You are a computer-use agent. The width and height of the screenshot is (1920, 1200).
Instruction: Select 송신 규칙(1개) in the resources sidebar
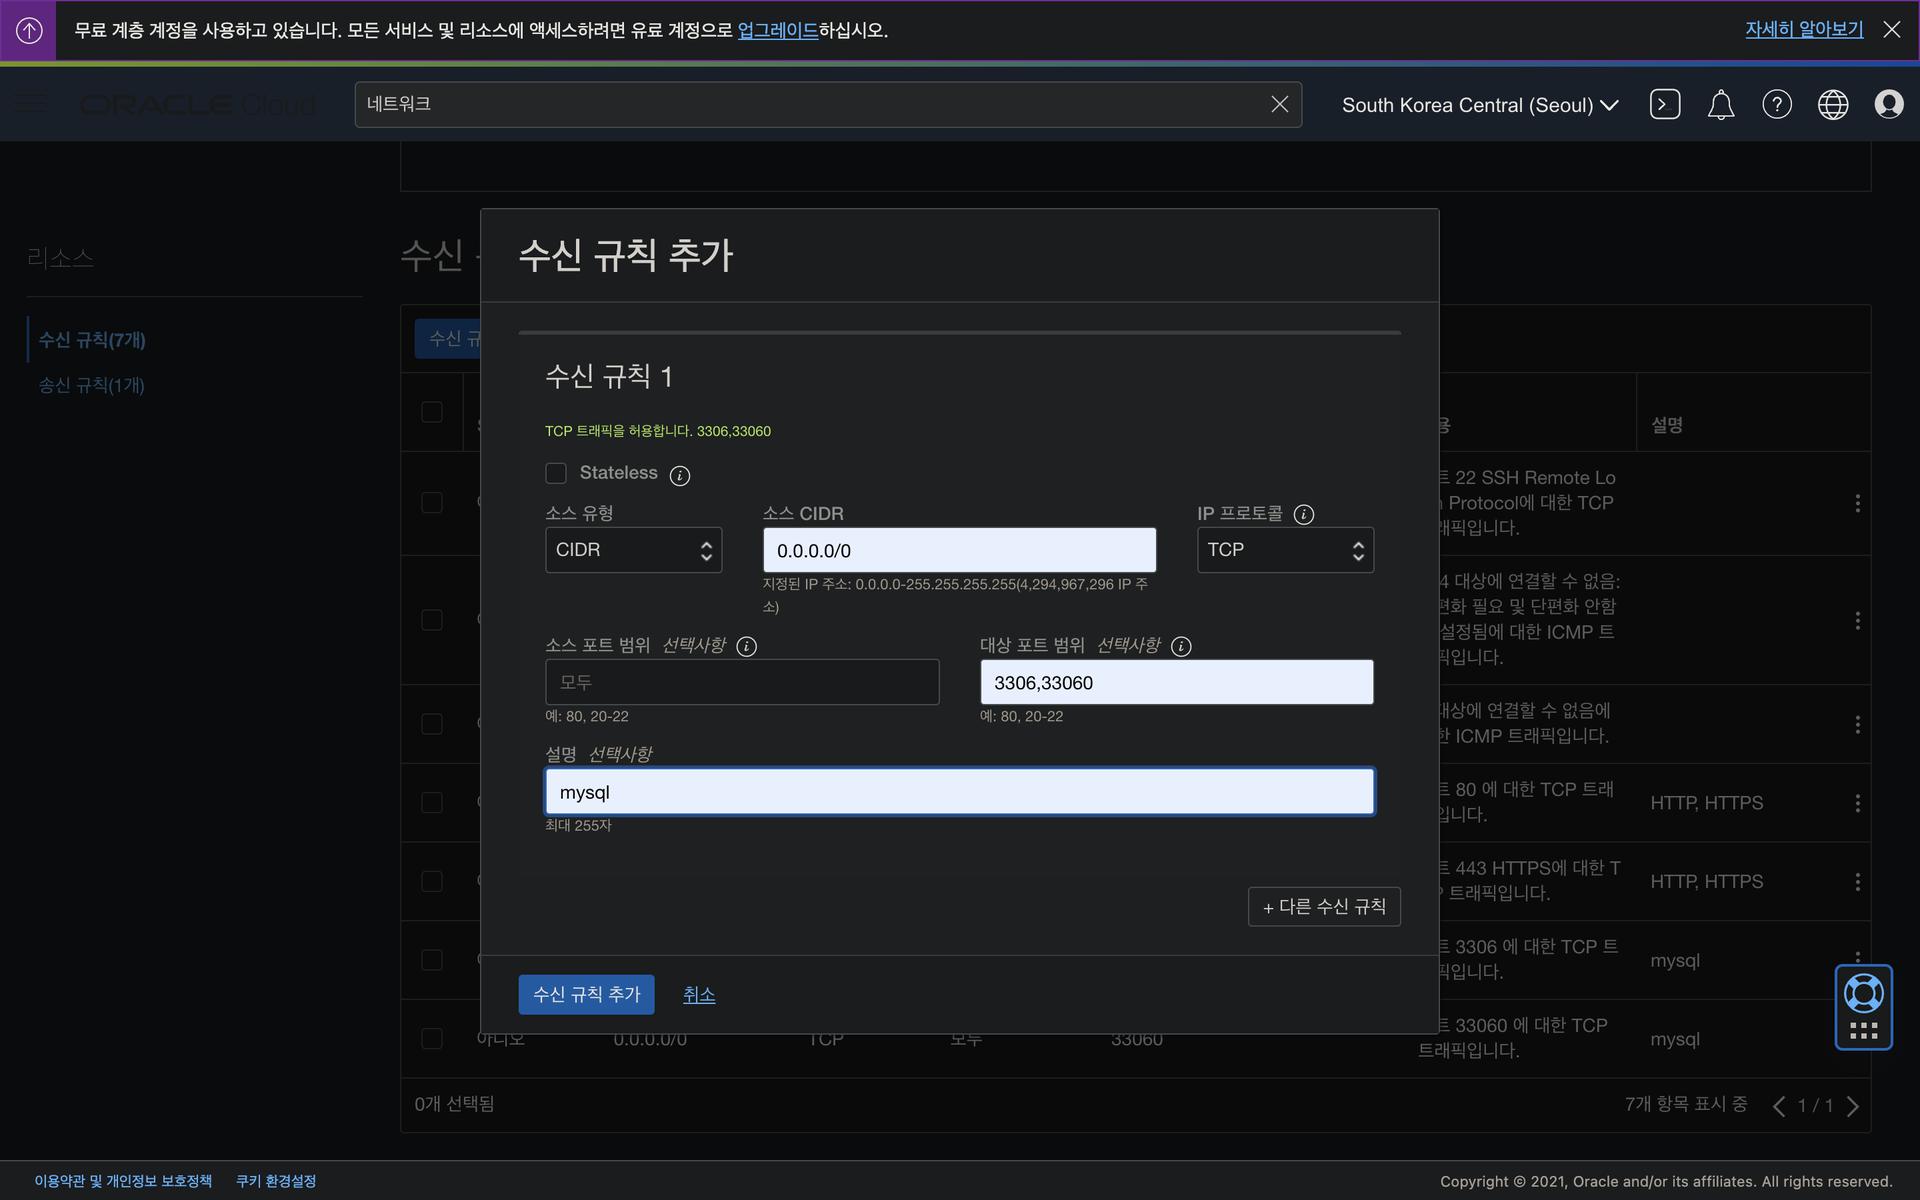tap(91, 385)
